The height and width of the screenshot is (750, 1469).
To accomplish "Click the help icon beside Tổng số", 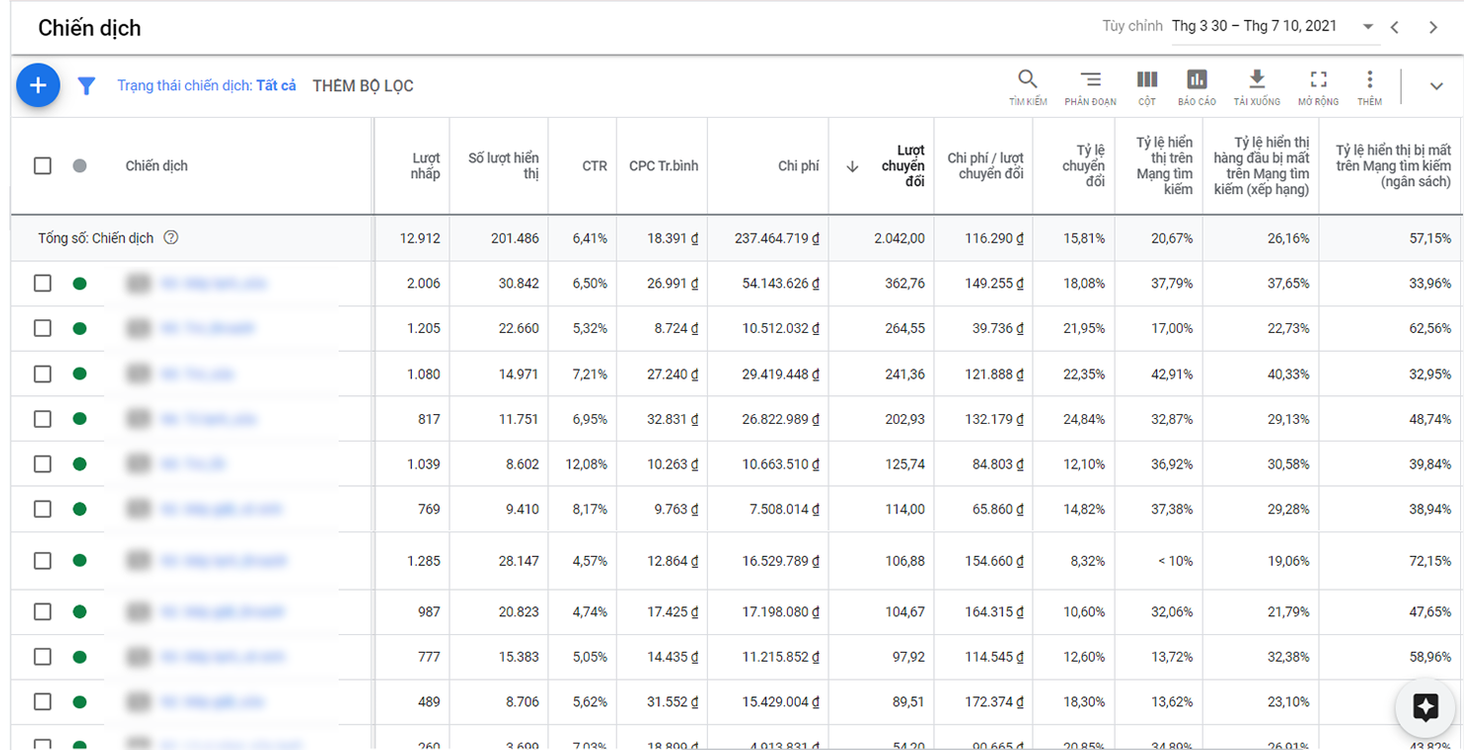I will 171,238.
